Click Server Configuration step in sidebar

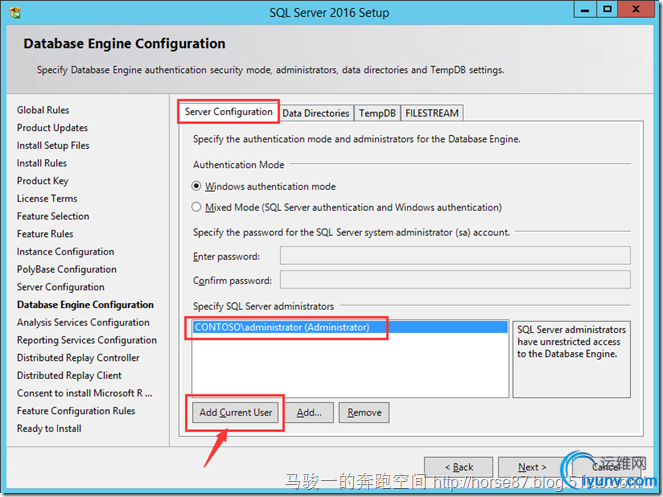pyautogui.click(x=60, y=287)
